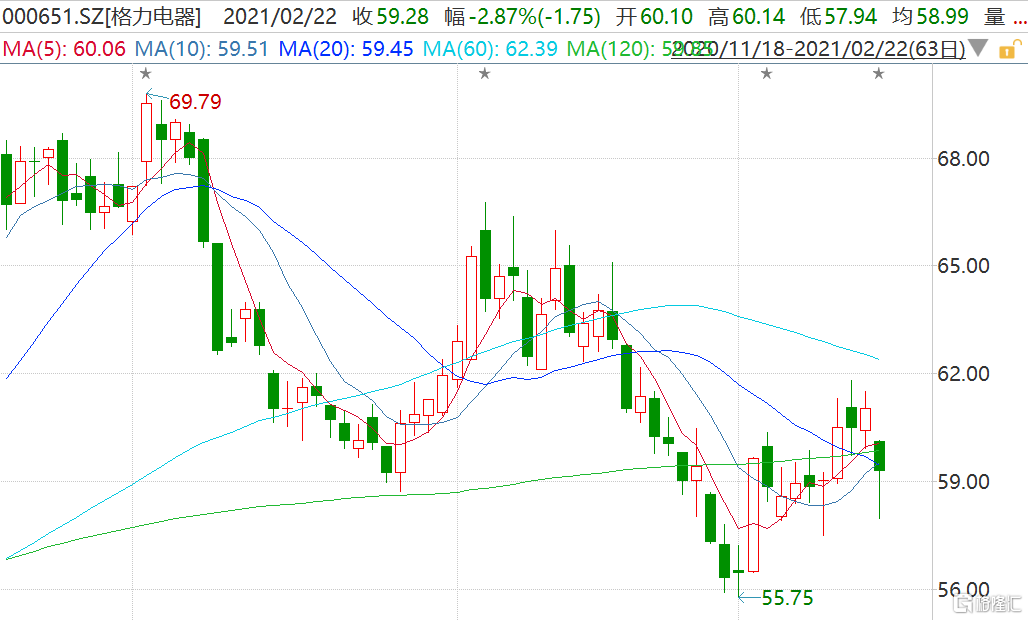Select the MA(60): 62.39 indicator label
This screenshot has height=620, width=1028.
[490, 49]
